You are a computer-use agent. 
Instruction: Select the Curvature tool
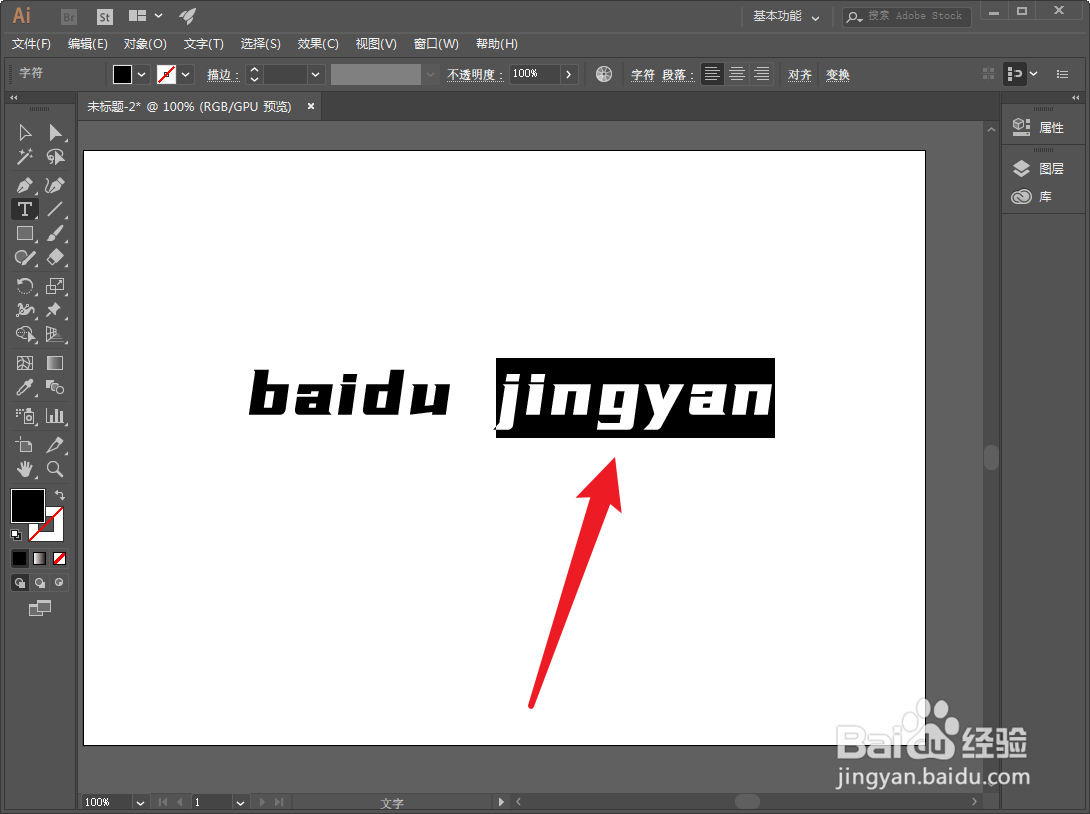click(55, 185)
